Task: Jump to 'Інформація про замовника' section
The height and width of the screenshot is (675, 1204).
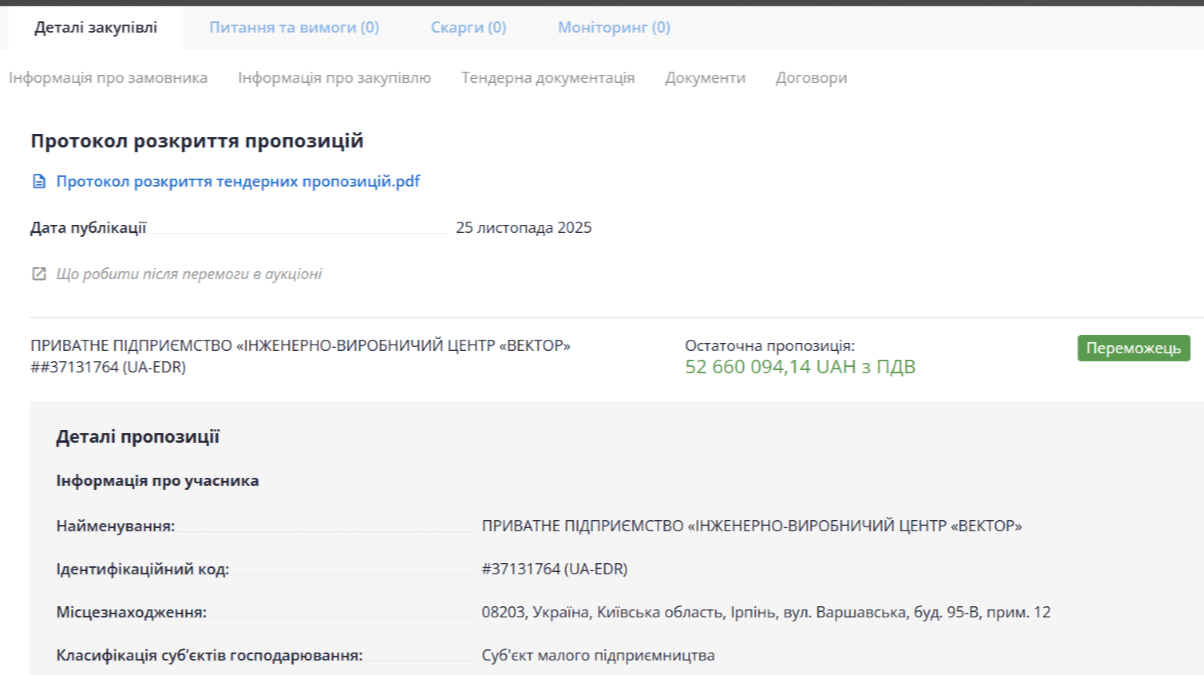Action: [x=108, y=78]
